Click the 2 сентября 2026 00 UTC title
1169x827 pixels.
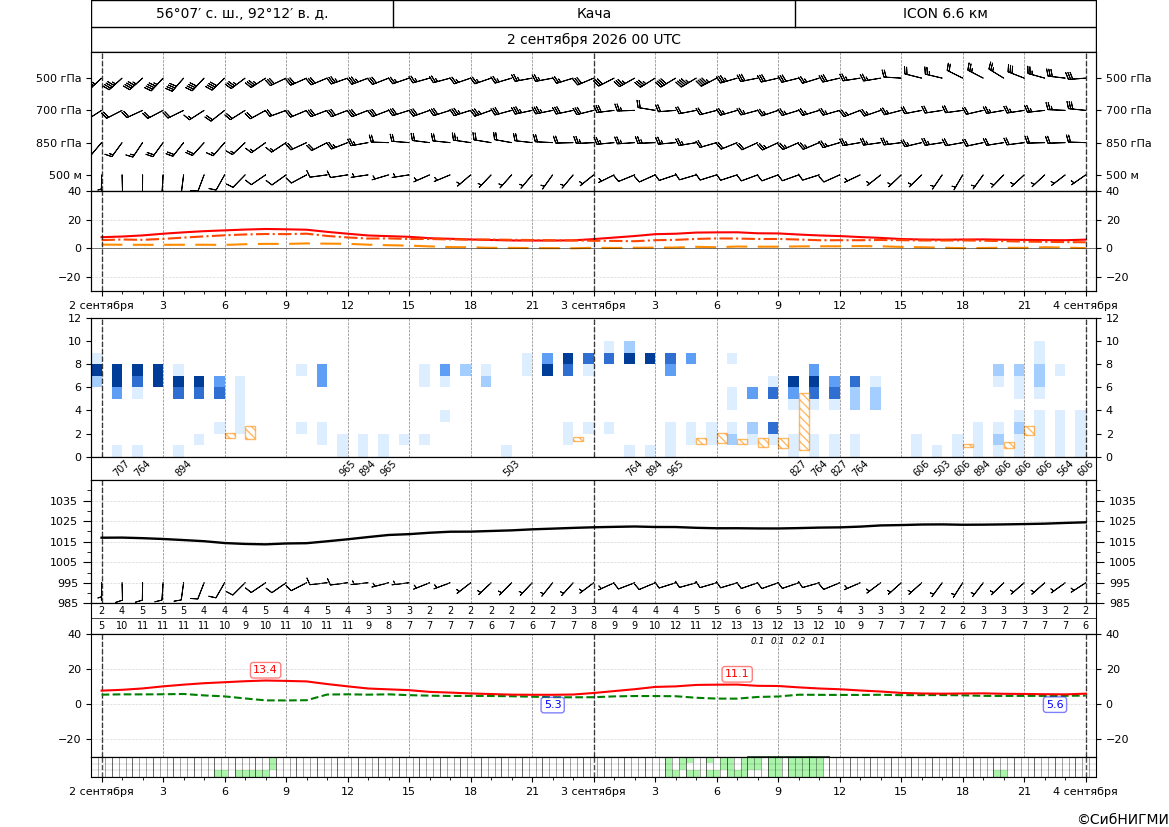click(x=593, y=40)
